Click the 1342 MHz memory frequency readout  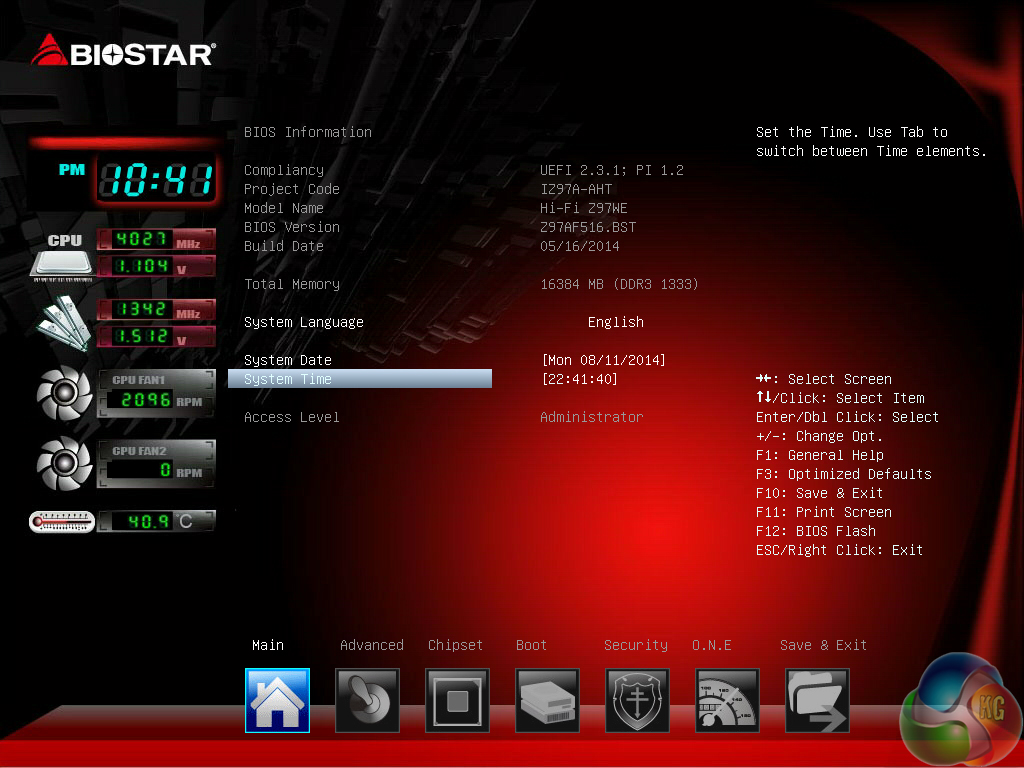coord(156,309)
